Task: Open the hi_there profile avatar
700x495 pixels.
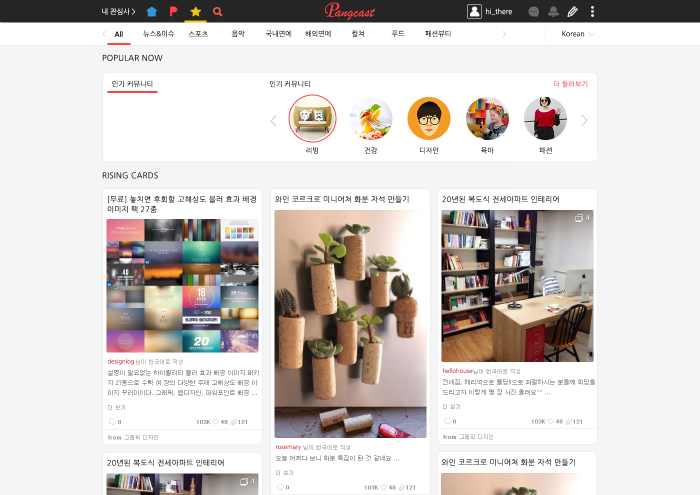Action: point(474,12)
